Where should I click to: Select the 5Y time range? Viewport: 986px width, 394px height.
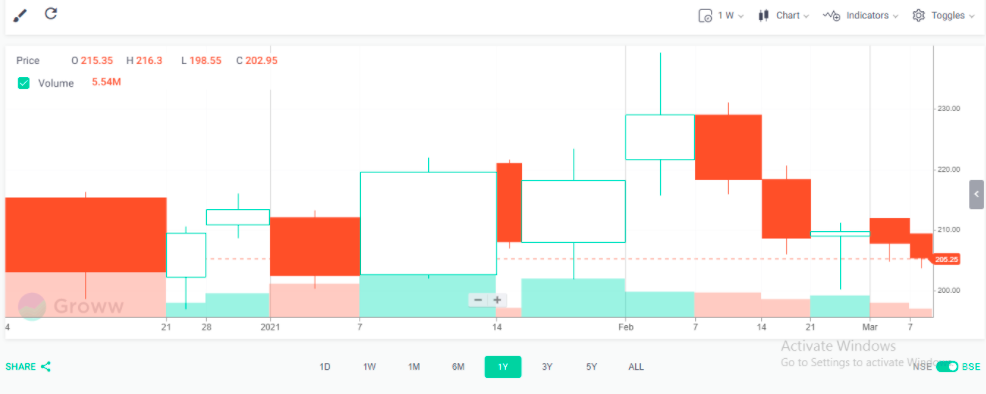click(591, 367)
